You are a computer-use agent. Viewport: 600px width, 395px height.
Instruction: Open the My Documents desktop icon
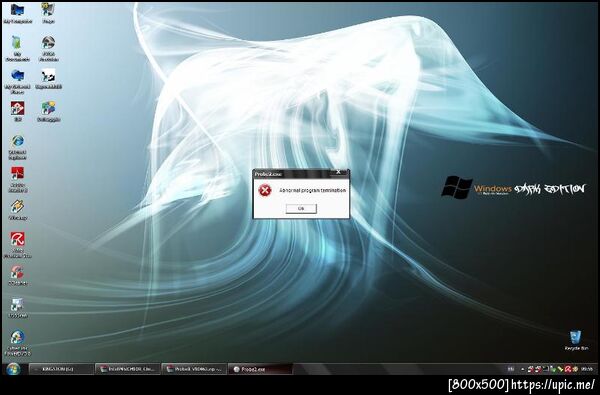(x=18, y=48)
